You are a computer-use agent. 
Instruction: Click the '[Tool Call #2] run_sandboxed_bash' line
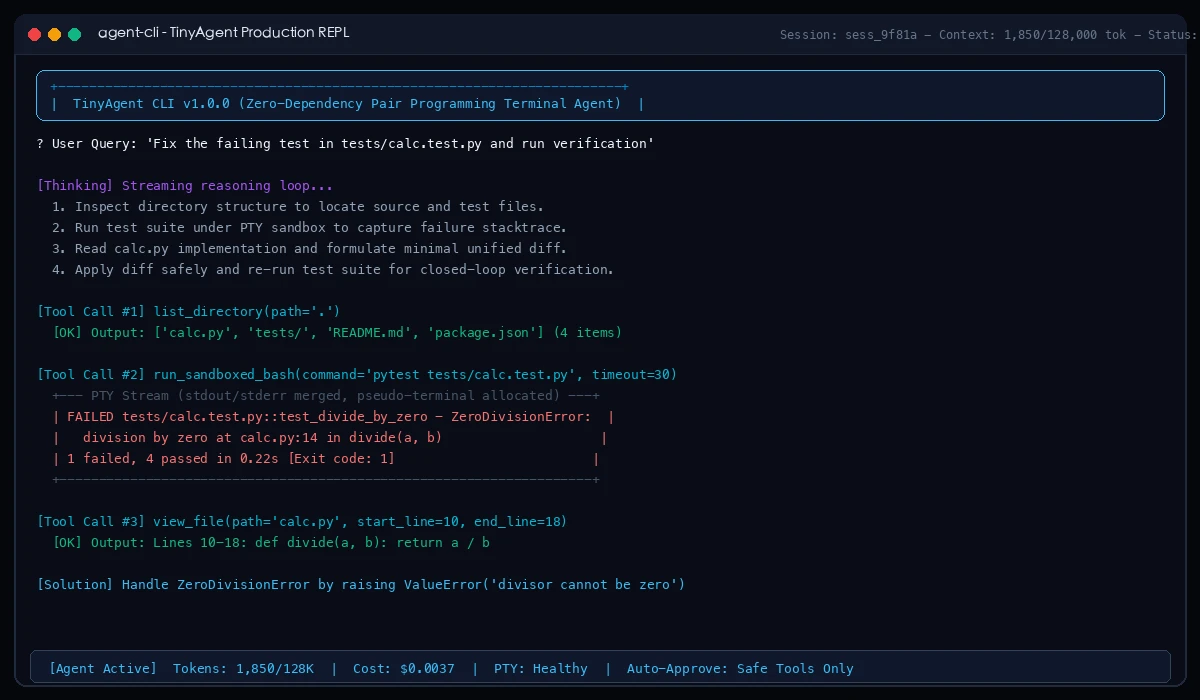coord(357,375)
